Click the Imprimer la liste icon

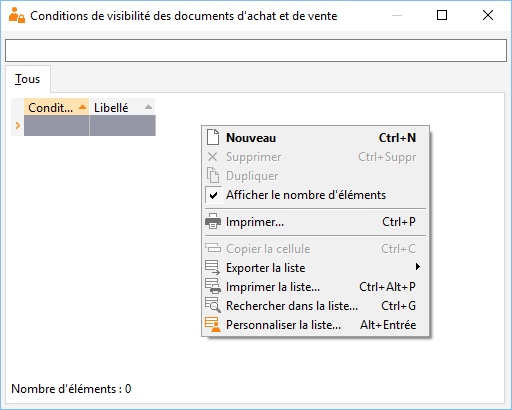point(213,286)
